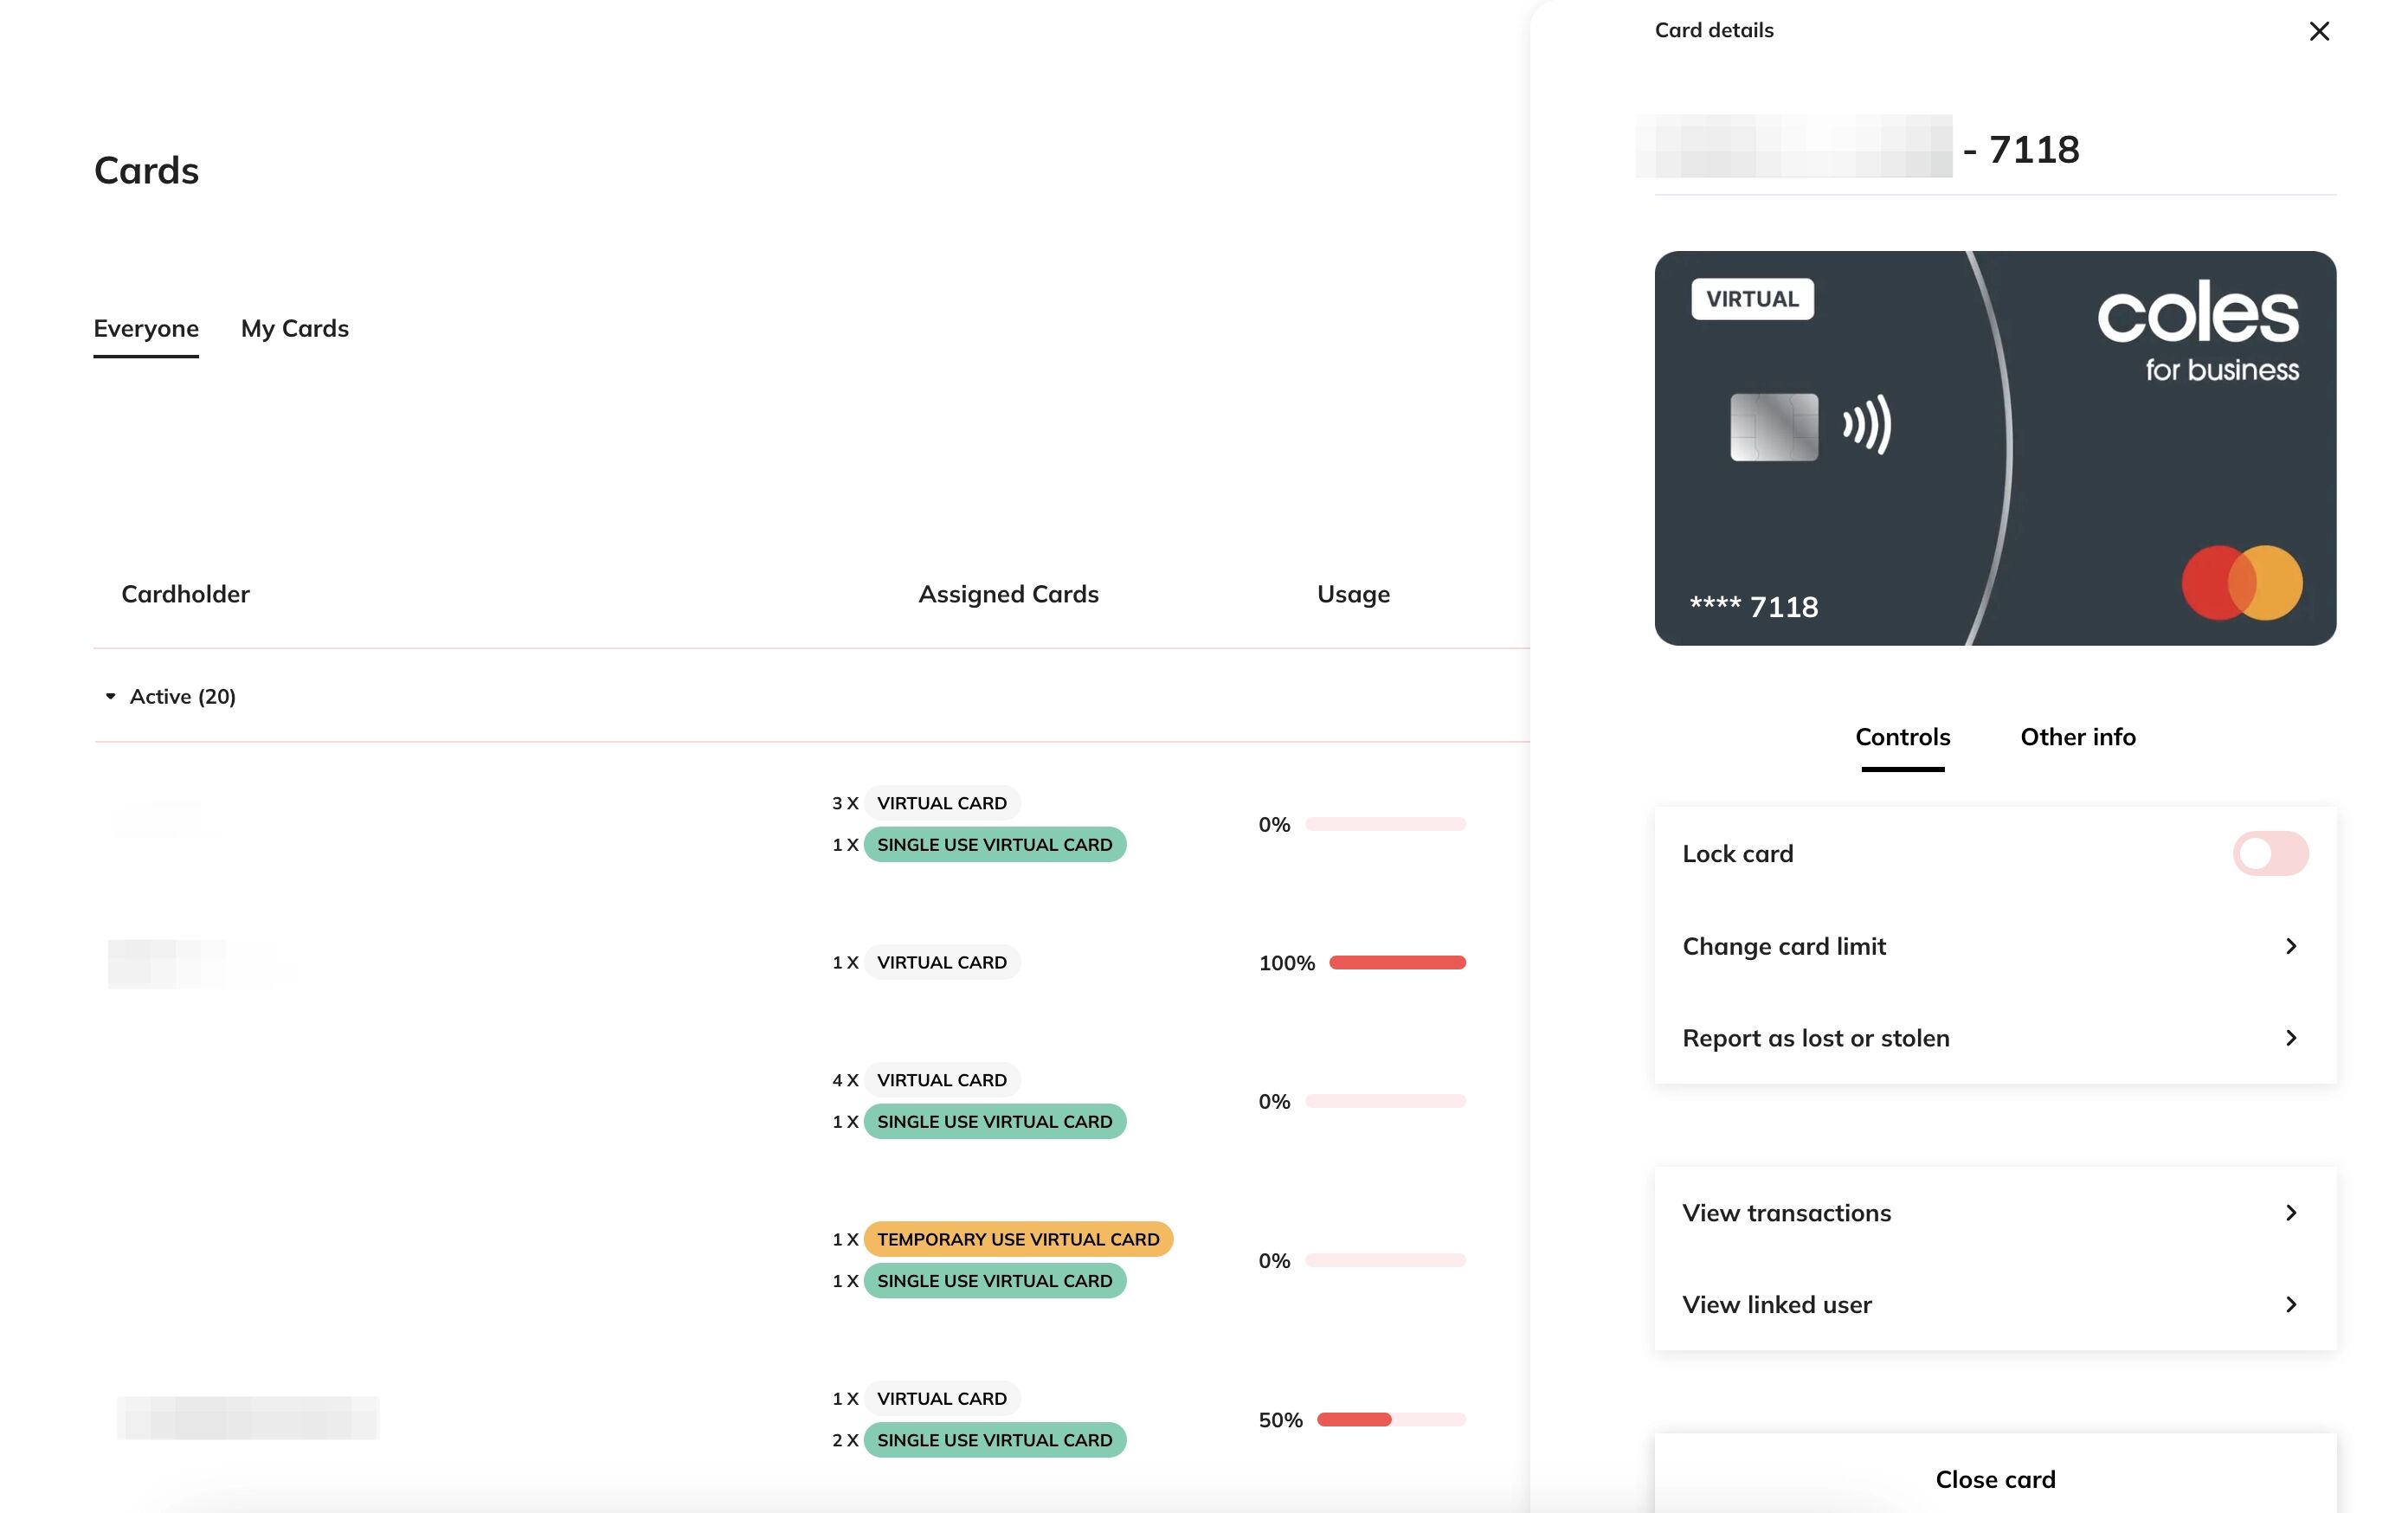Click the Usage column header
This screenshot has width=2408, height=1513.
pyautogui.click(x=1353, y=594)
